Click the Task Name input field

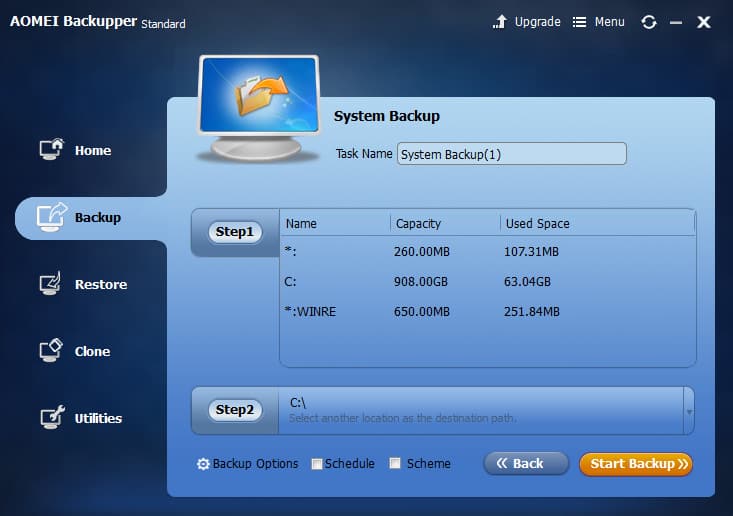[511, 154]
